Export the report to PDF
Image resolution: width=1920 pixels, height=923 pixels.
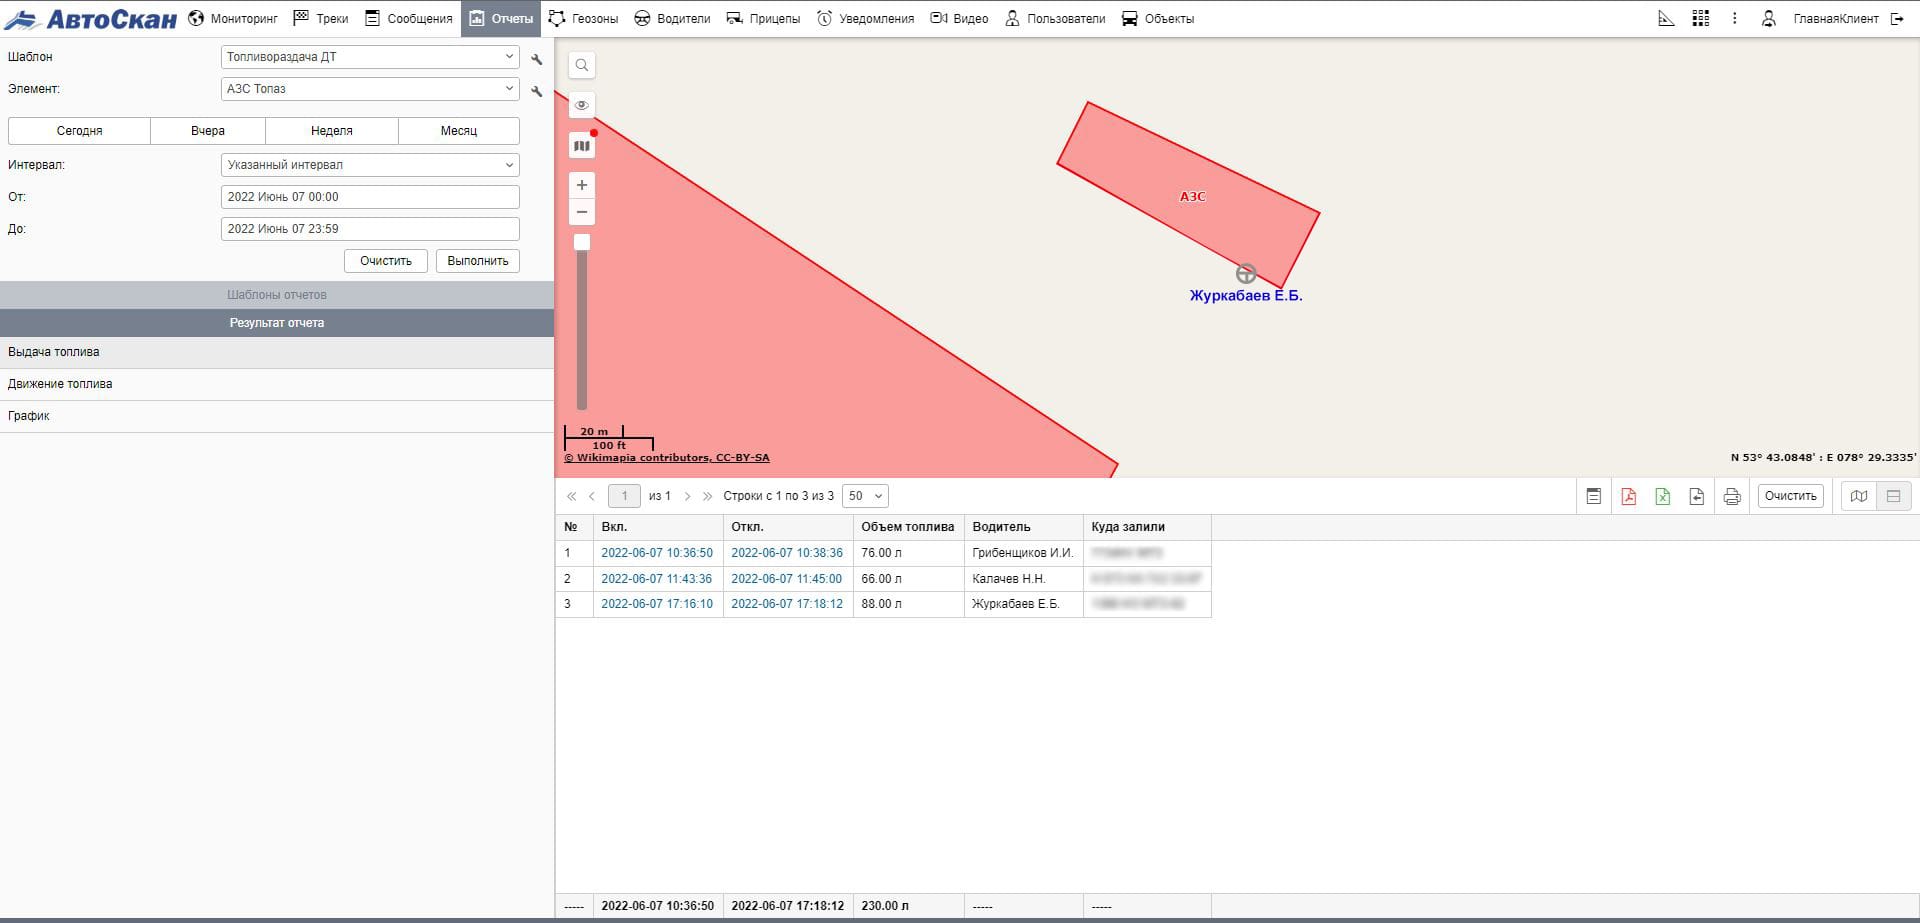1628,496
